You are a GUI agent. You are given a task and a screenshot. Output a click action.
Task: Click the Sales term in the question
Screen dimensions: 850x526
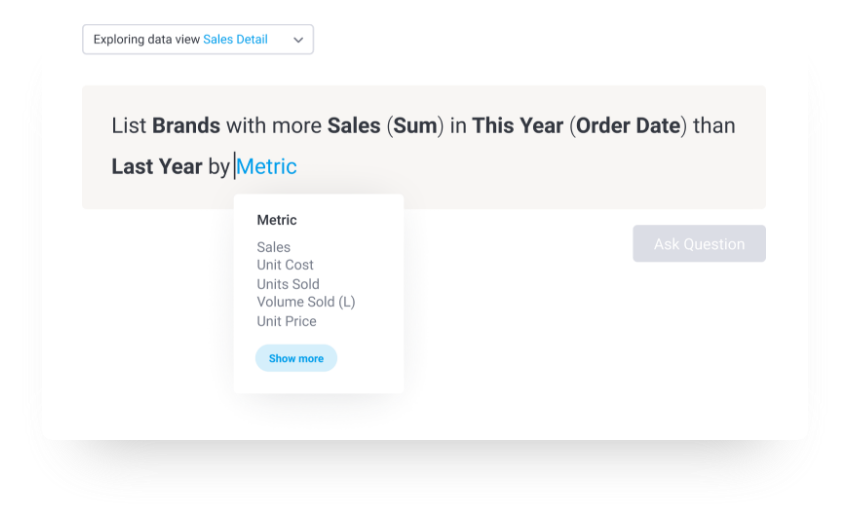pyautogui.click(x=353, y=126)
